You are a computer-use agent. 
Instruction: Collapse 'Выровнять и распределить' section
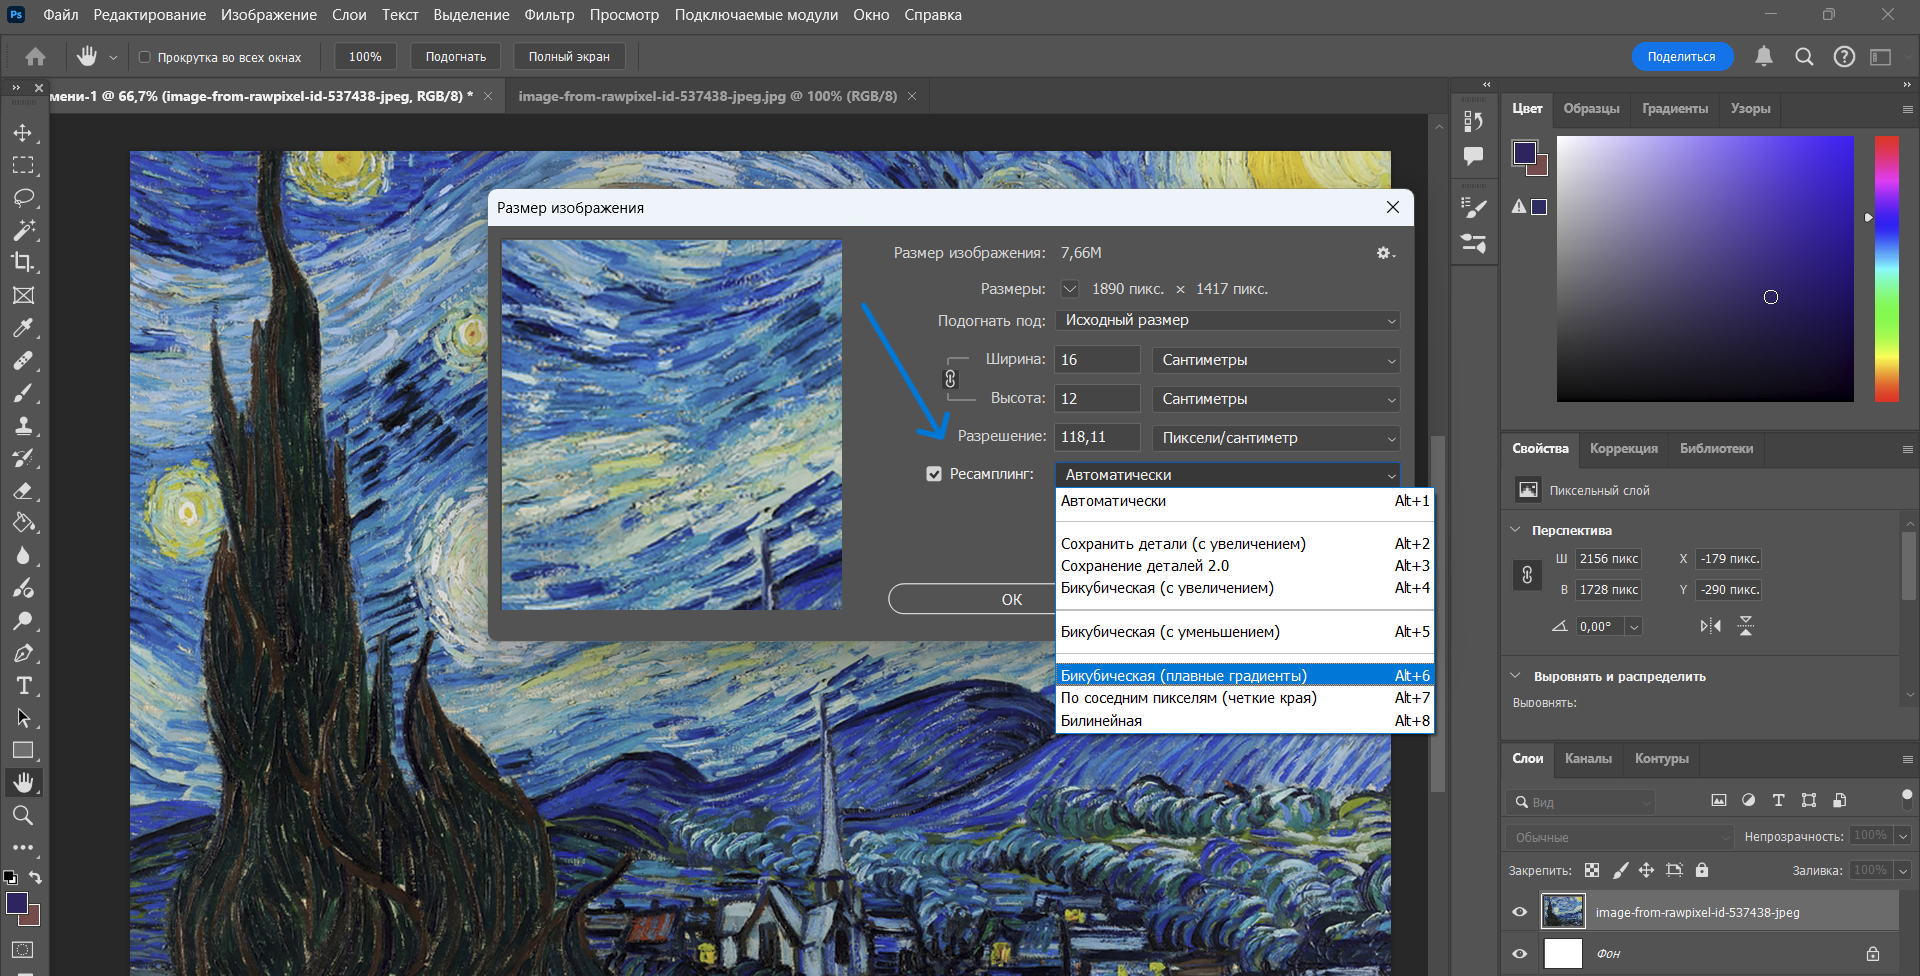(x=1515, y=676)
